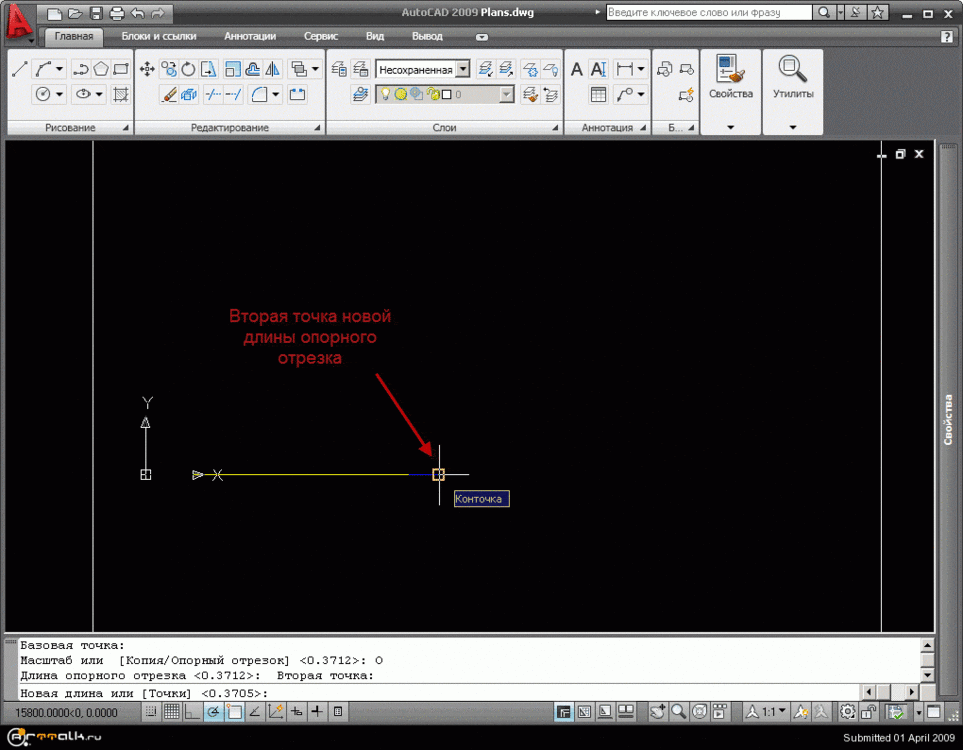Click the Утилиты panel button
Screen dimensions: 963x750
(x=793, y=79)
